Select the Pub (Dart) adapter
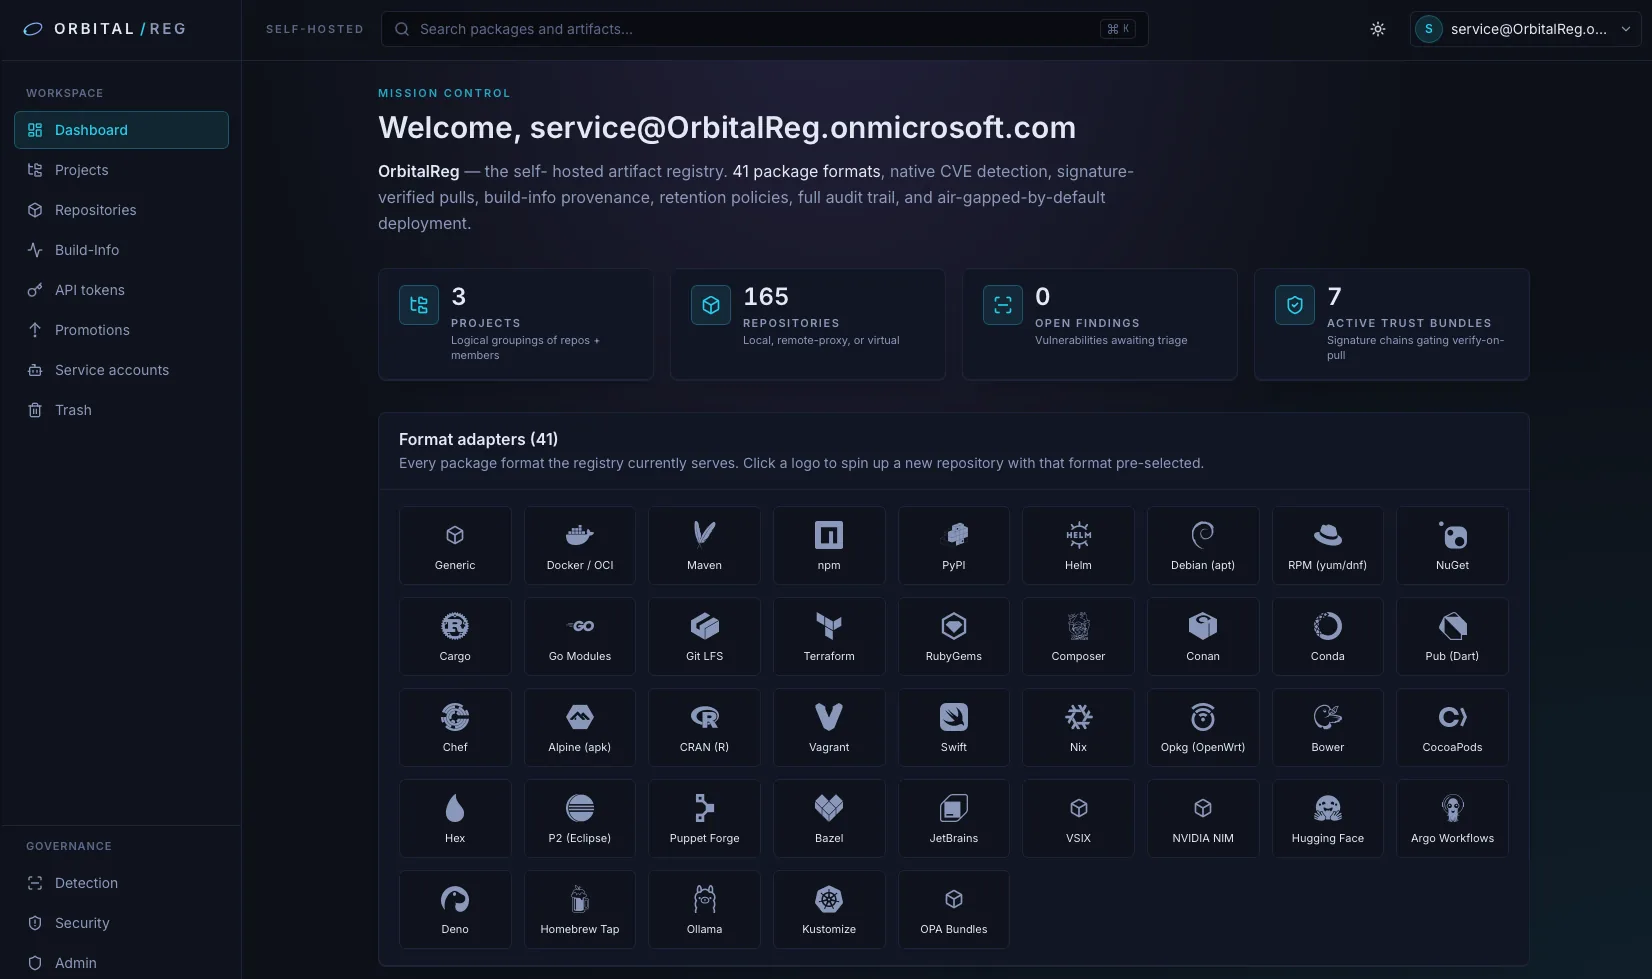Screen dimensions: 1652x979 coord(1452,636)
